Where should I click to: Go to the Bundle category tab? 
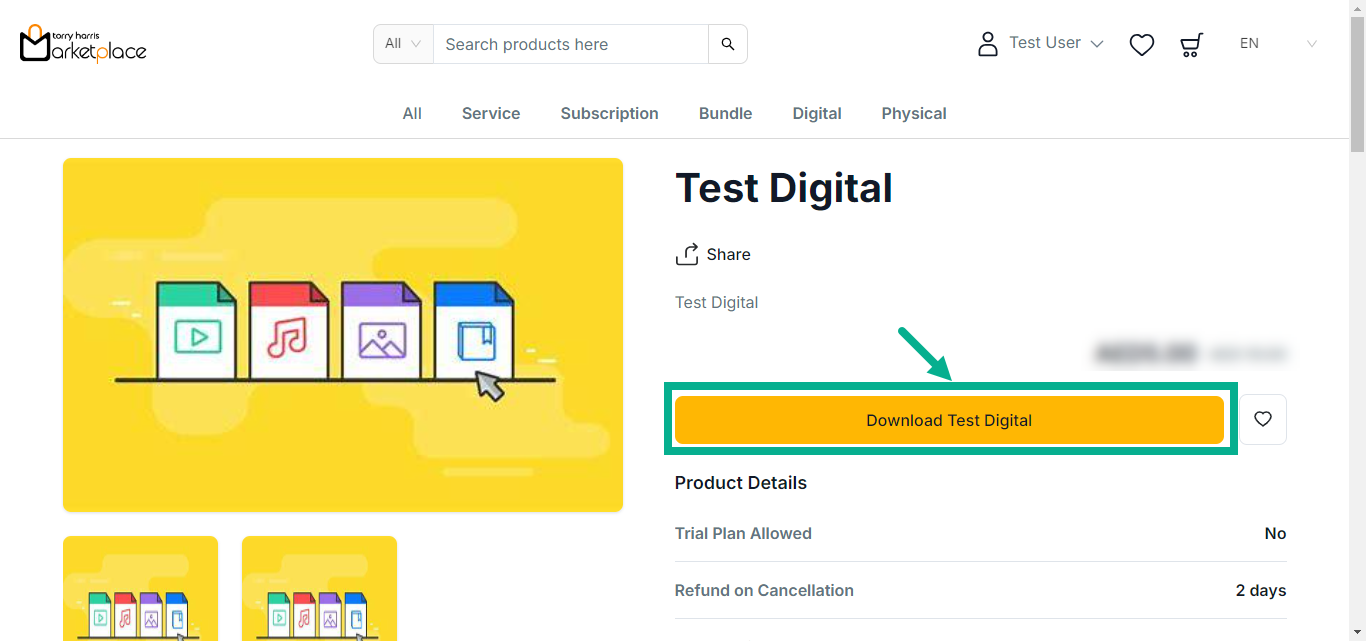coord(725,114)
